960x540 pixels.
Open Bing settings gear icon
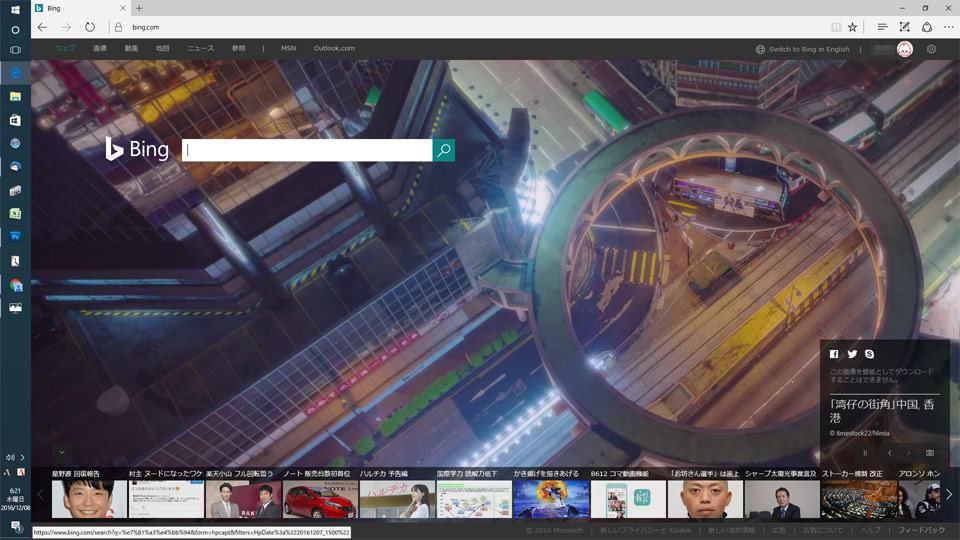(x=931, y=49)
